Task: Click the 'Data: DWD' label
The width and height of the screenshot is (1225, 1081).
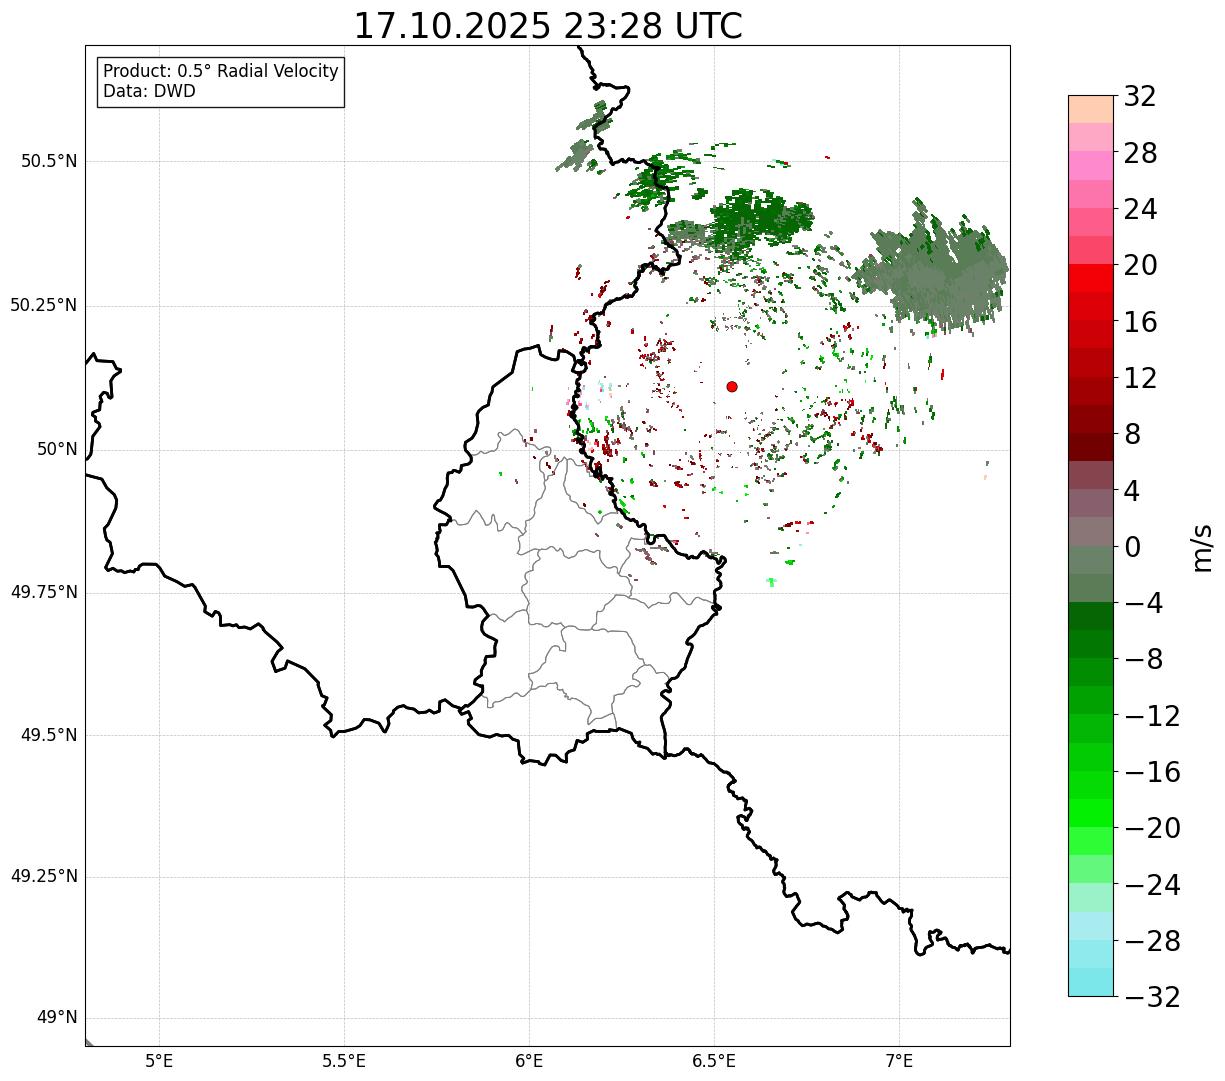Action: pyautogui.click(x=150, y=92)
